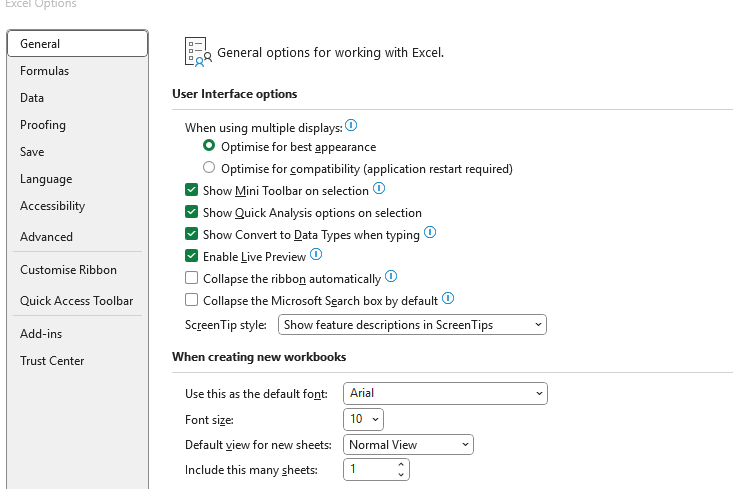This screenshot has width=733, height=489.
Task: Select Optimise for compatibility radio button
Action: point(209,168)
